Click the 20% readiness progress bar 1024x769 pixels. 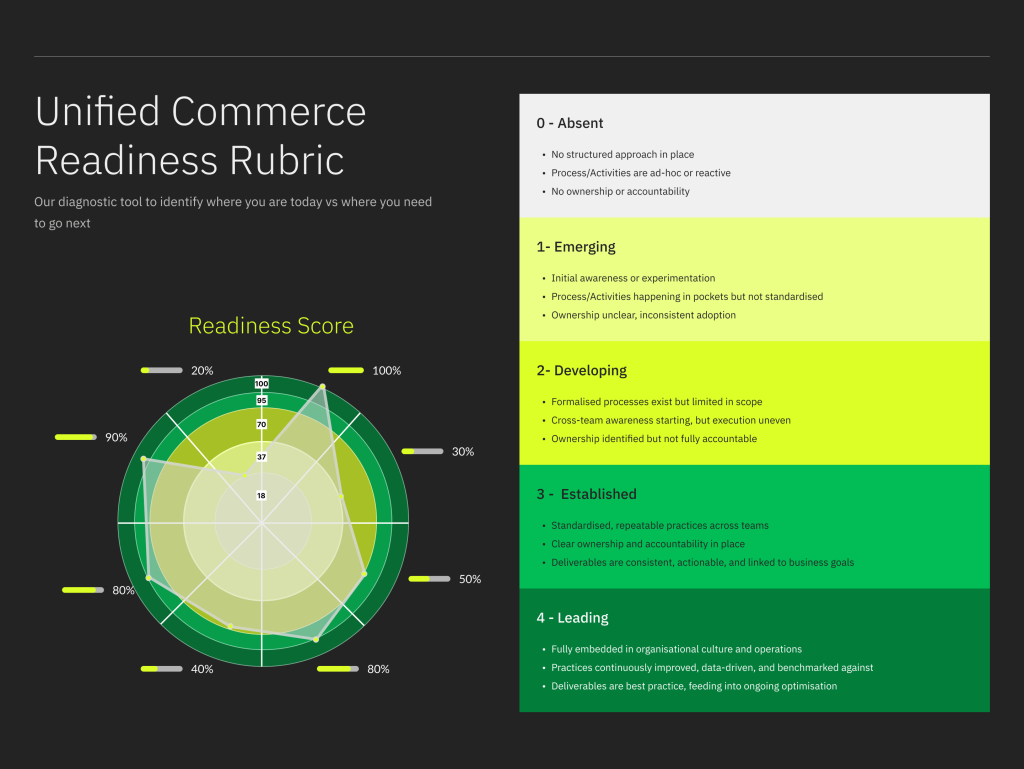pos(161,370)
